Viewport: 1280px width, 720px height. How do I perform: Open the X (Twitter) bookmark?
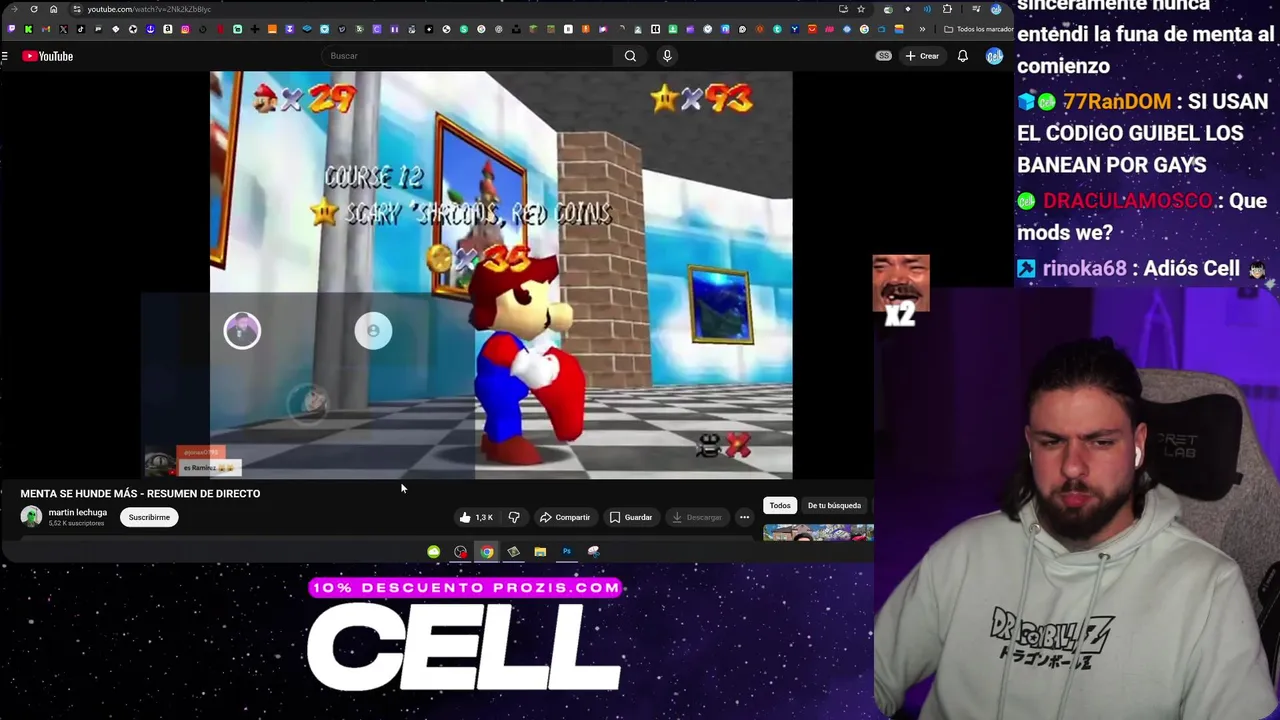(63, 29)
